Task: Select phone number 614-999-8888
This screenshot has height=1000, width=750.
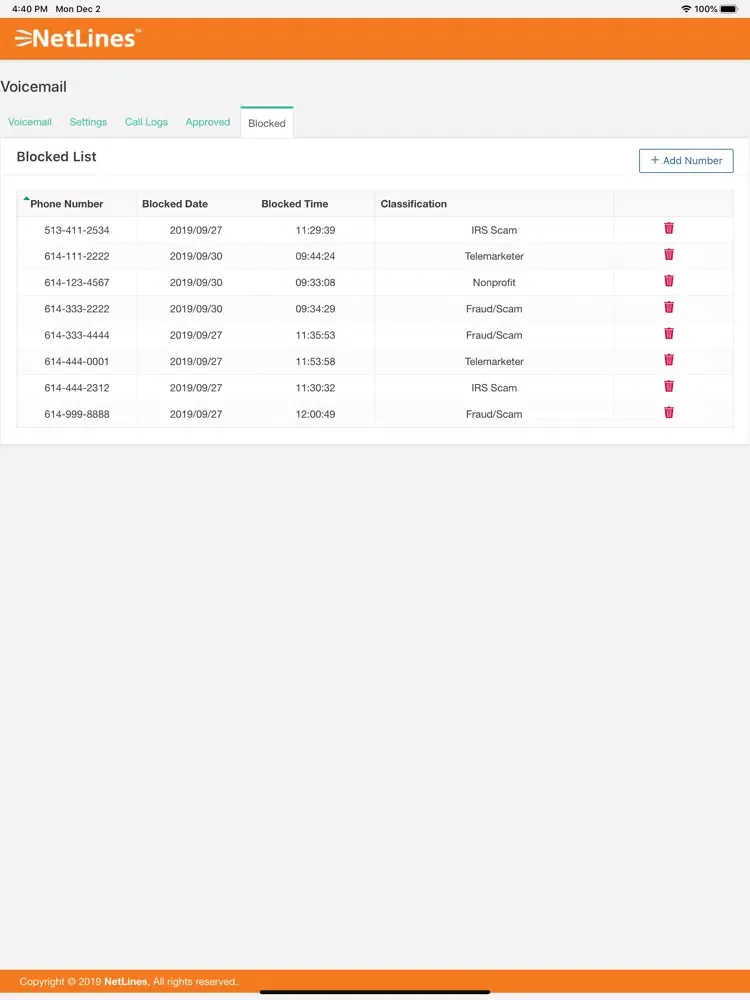Action: click(x=77, y=414)
